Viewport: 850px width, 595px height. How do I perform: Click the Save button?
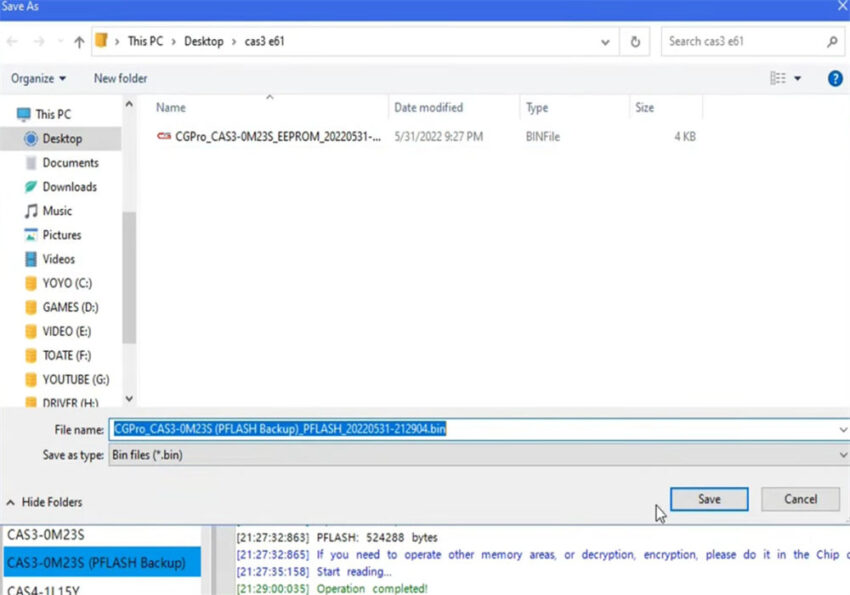(708, 499)
